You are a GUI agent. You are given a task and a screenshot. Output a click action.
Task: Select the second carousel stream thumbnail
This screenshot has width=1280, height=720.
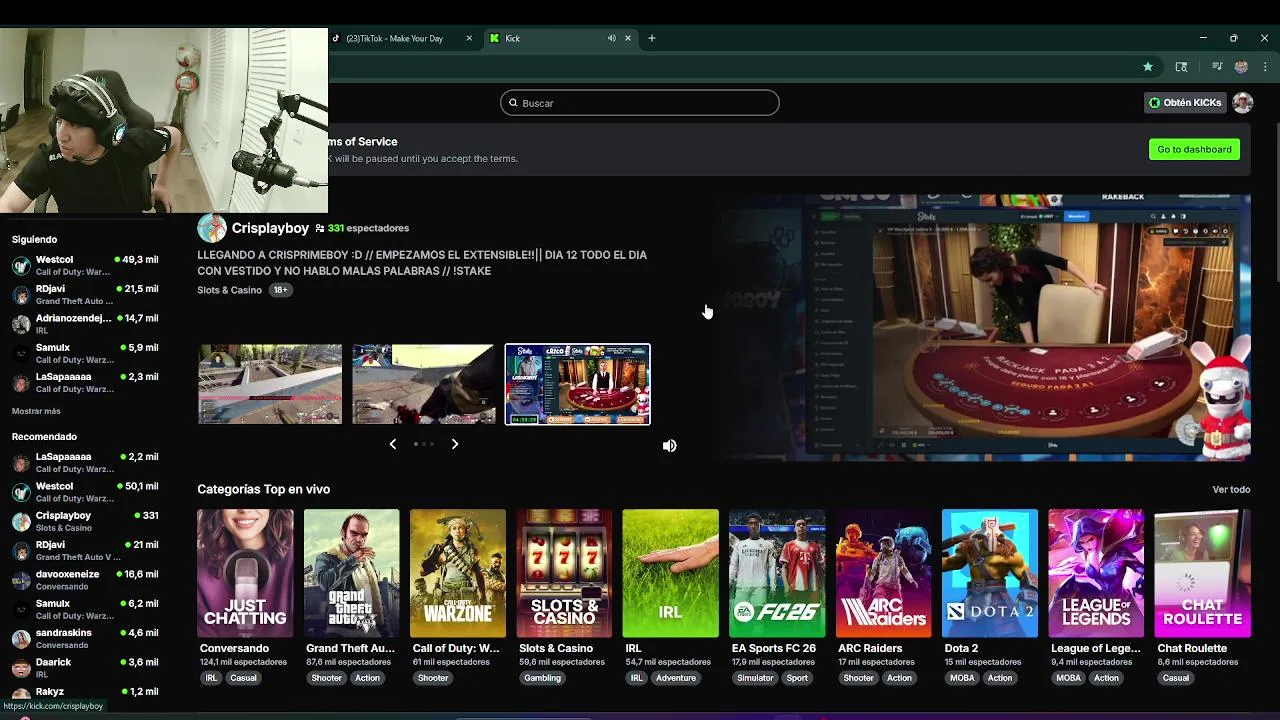coord(423,384)
